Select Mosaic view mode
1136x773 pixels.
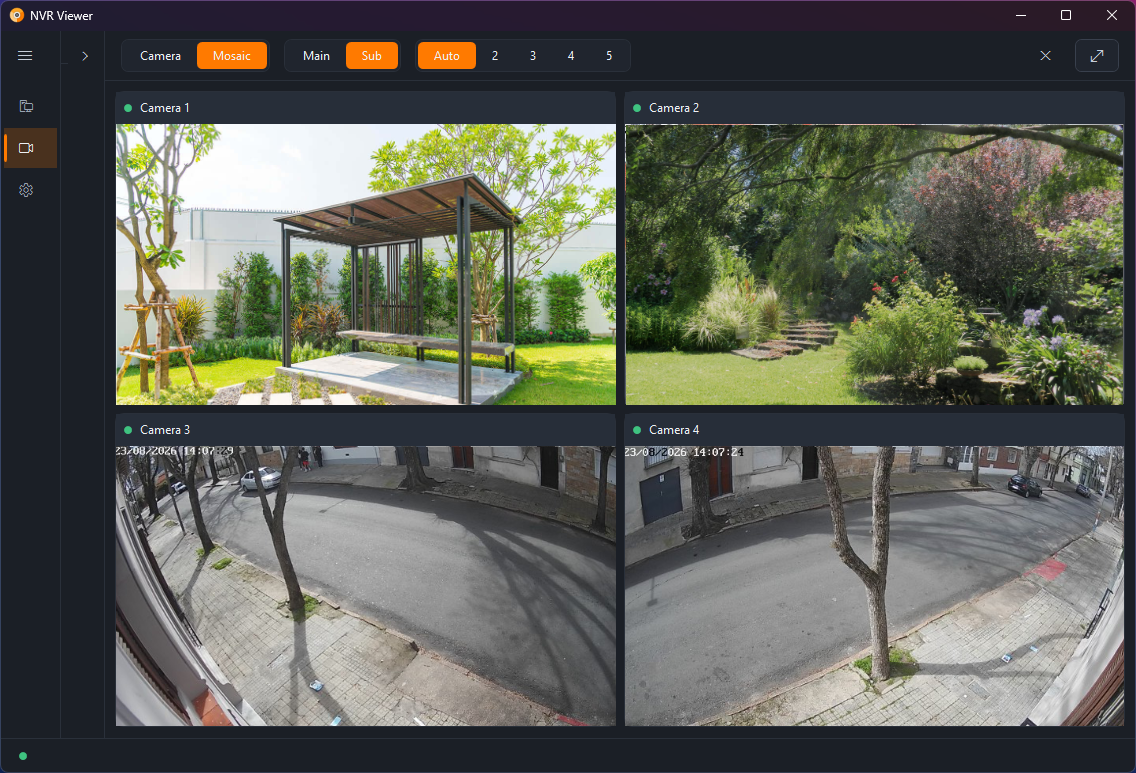click(232, 56)
